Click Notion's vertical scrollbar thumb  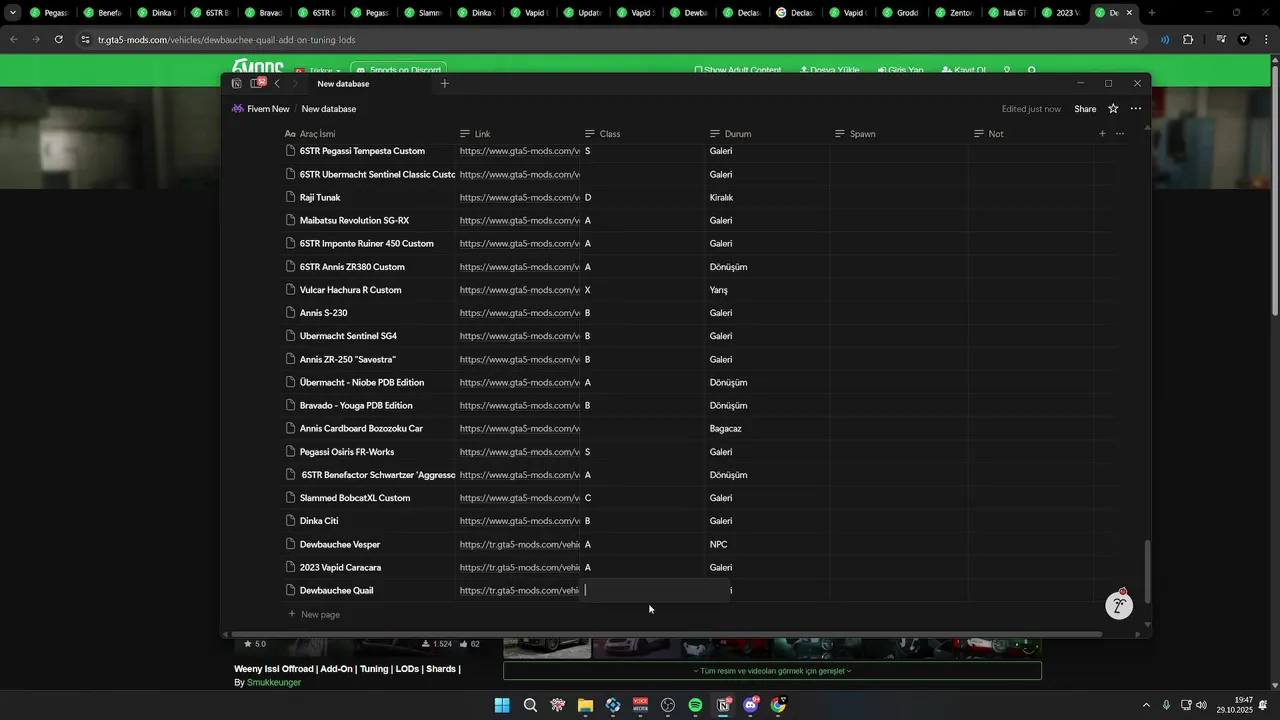pyautogui.click(x=1147, y=571)
